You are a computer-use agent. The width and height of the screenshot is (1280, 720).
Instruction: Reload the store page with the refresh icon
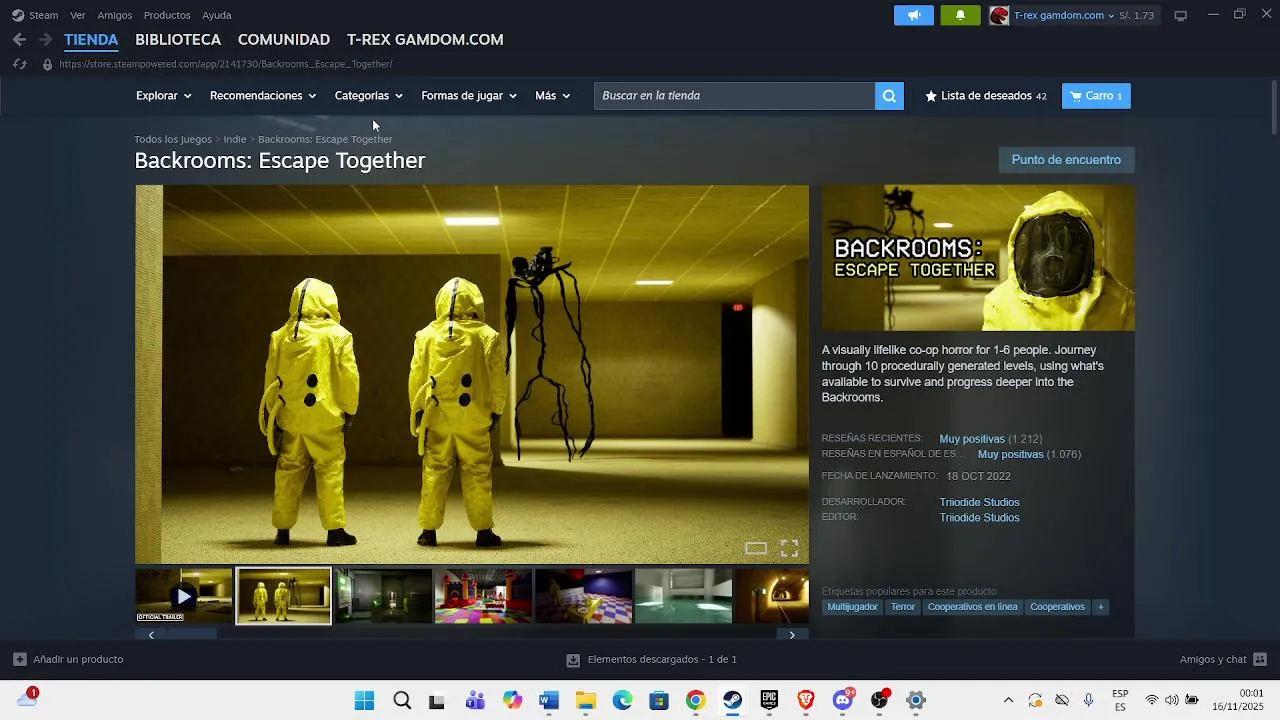19,64
